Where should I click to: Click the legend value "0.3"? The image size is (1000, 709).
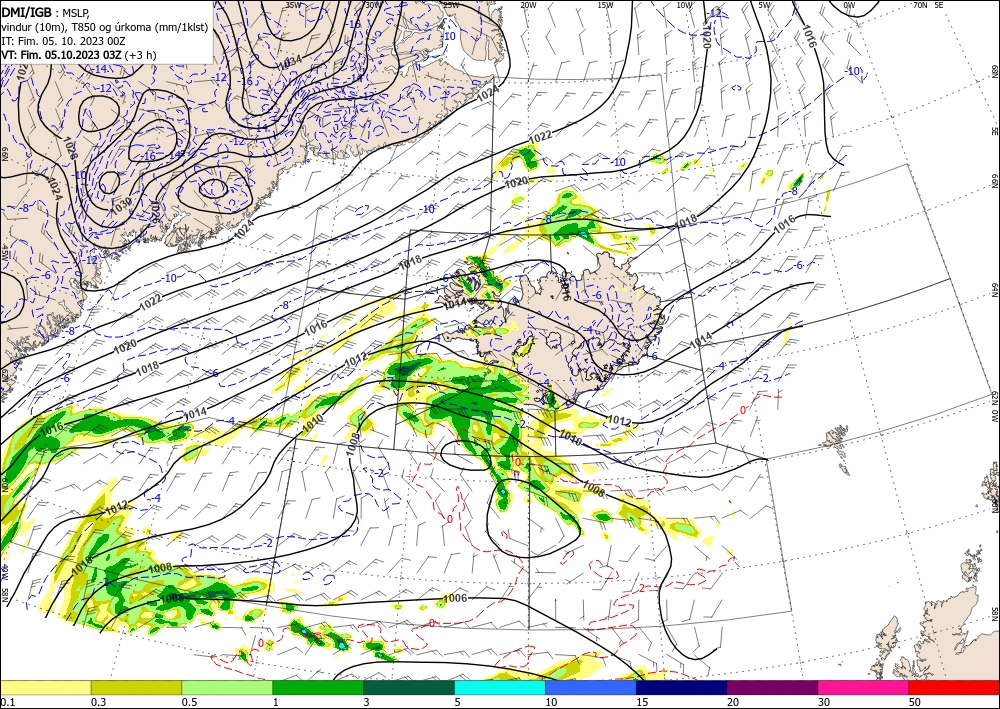click(x=98, y=702)
